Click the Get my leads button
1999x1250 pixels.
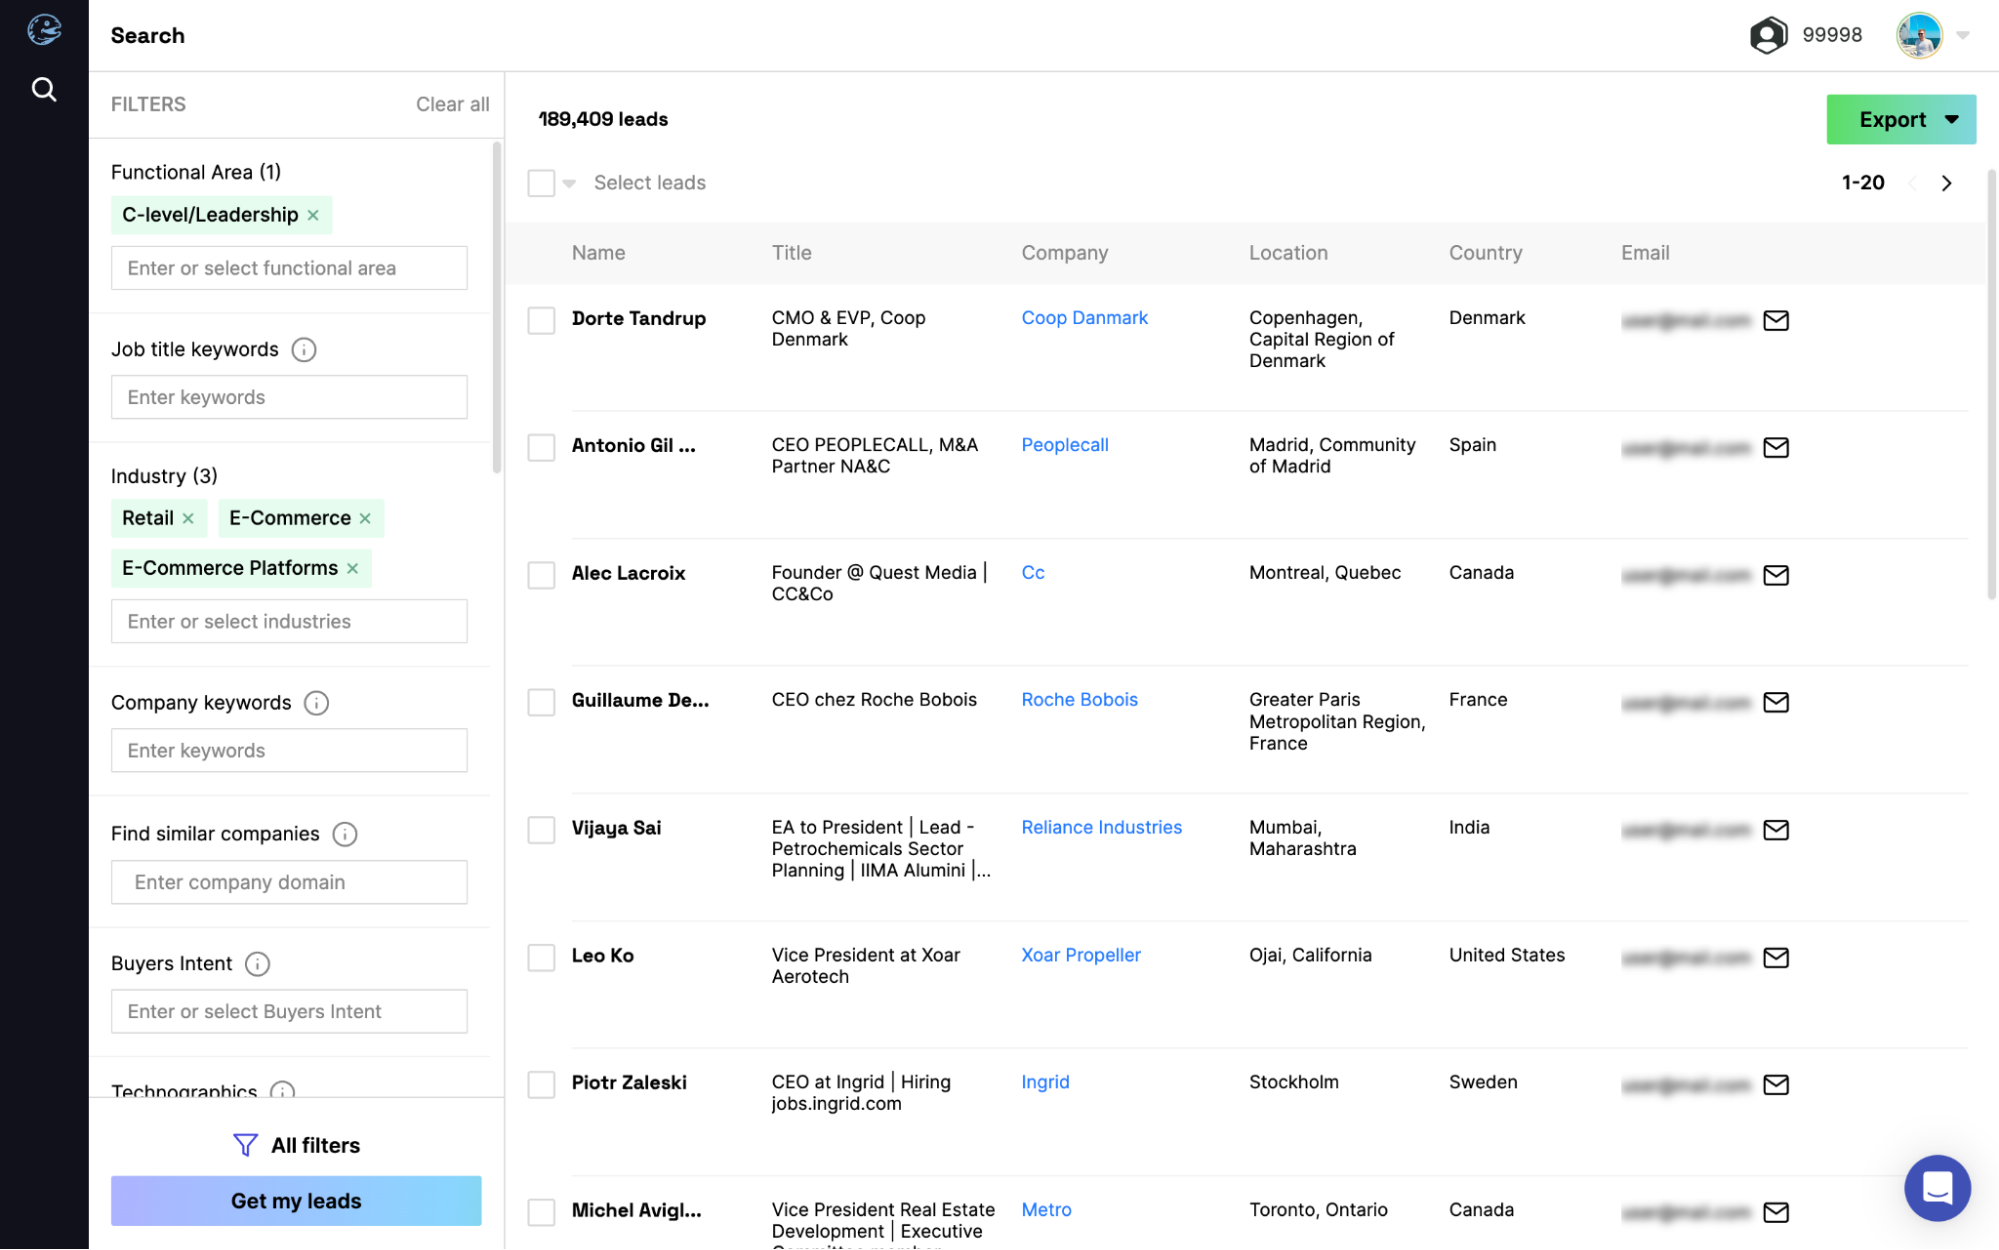pyautogui.click(x=295, y=1200)
